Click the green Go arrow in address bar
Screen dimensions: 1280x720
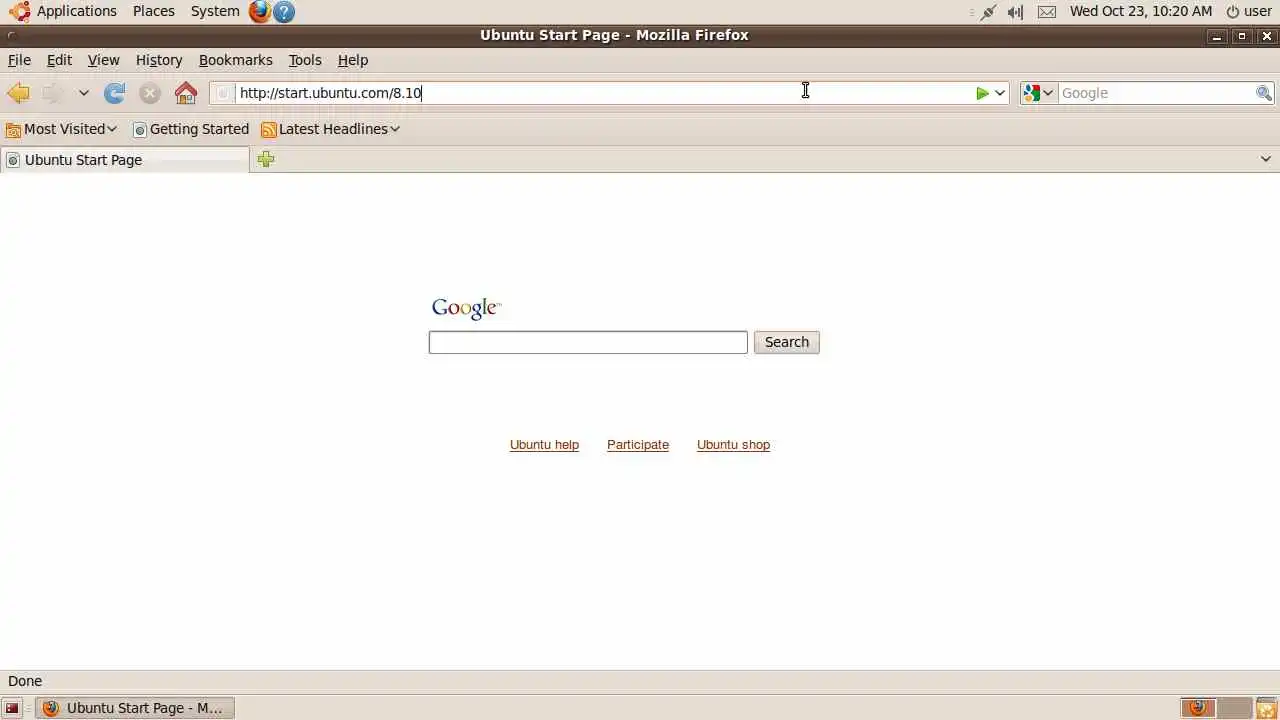[982, 93]
